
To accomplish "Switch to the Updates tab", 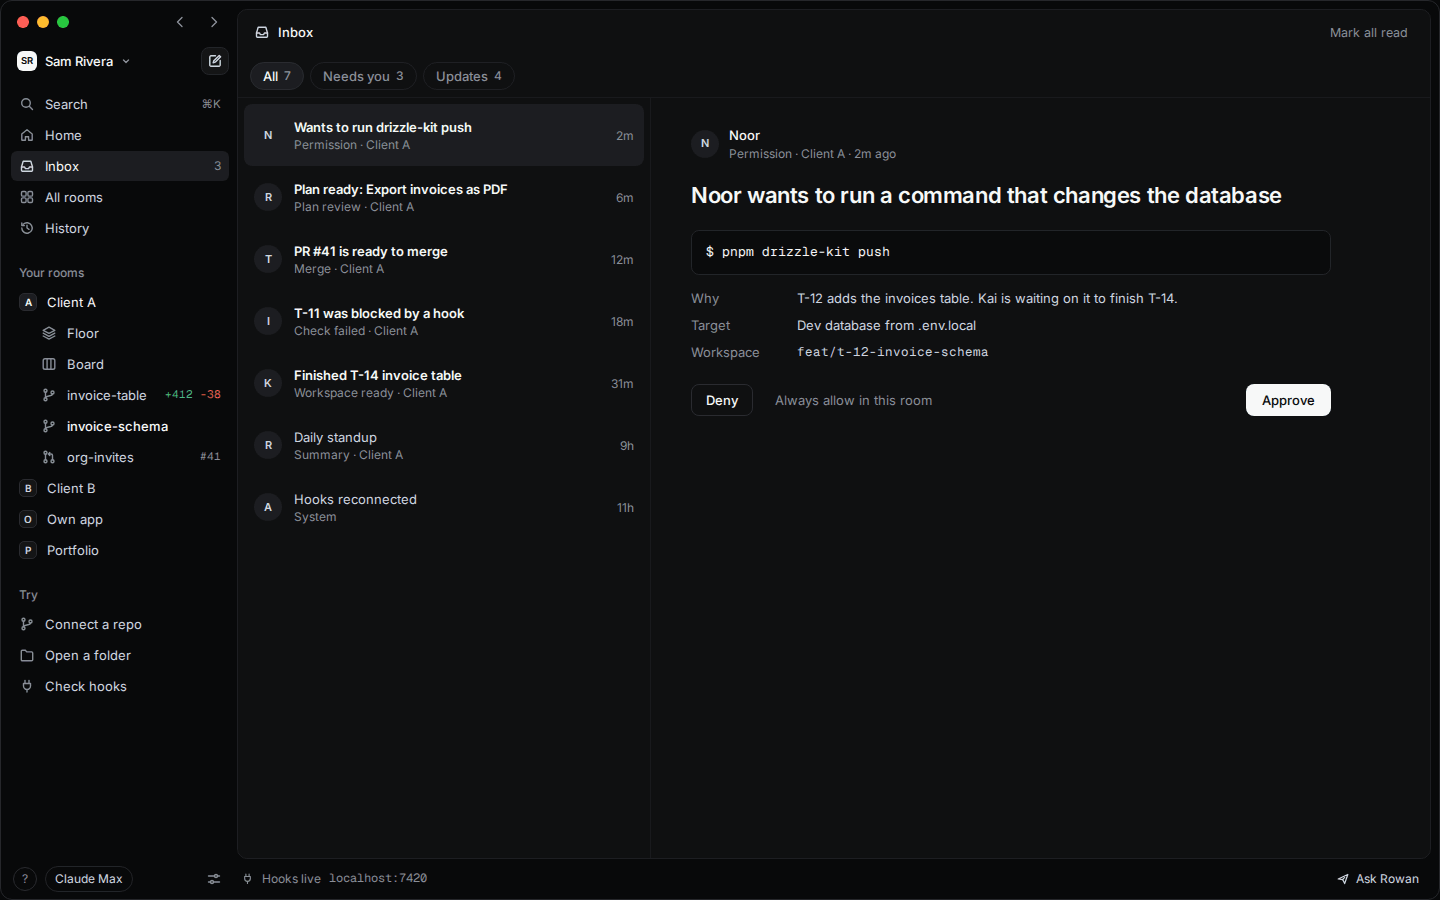I will click(x=469, y=76).
